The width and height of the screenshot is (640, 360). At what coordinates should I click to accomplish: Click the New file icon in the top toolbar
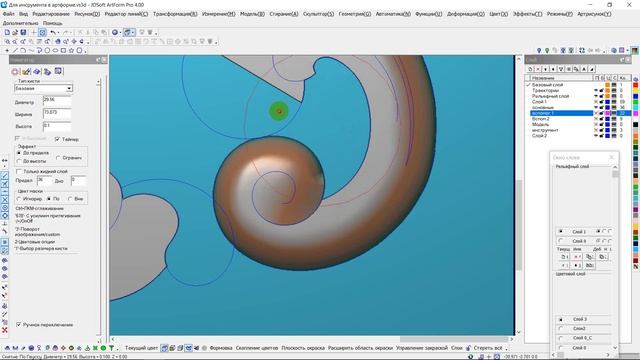pos(7,32)
